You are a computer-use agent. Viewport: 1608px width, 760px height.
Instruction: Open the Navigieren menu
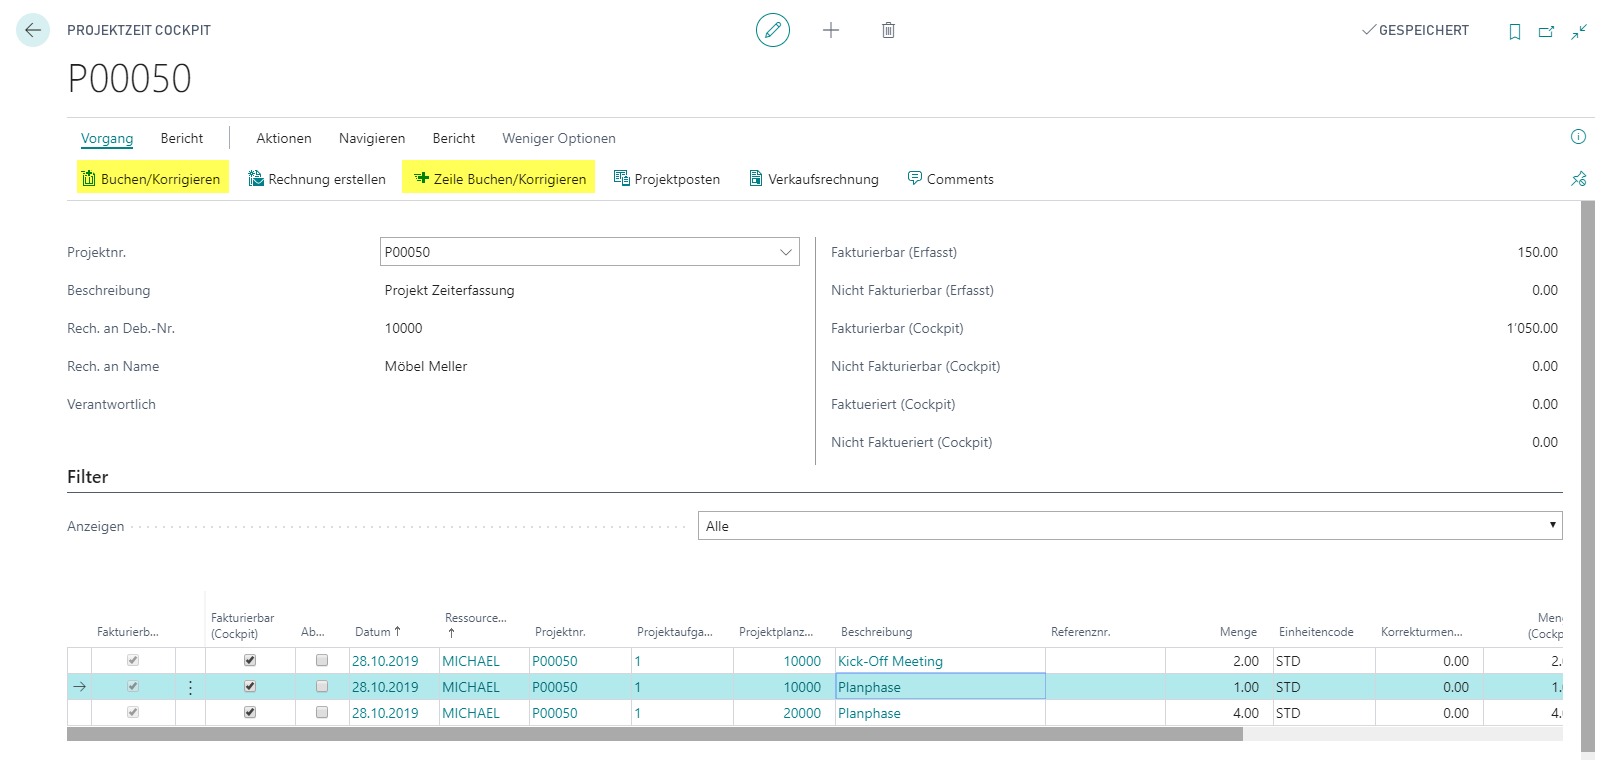pos(372,138)
